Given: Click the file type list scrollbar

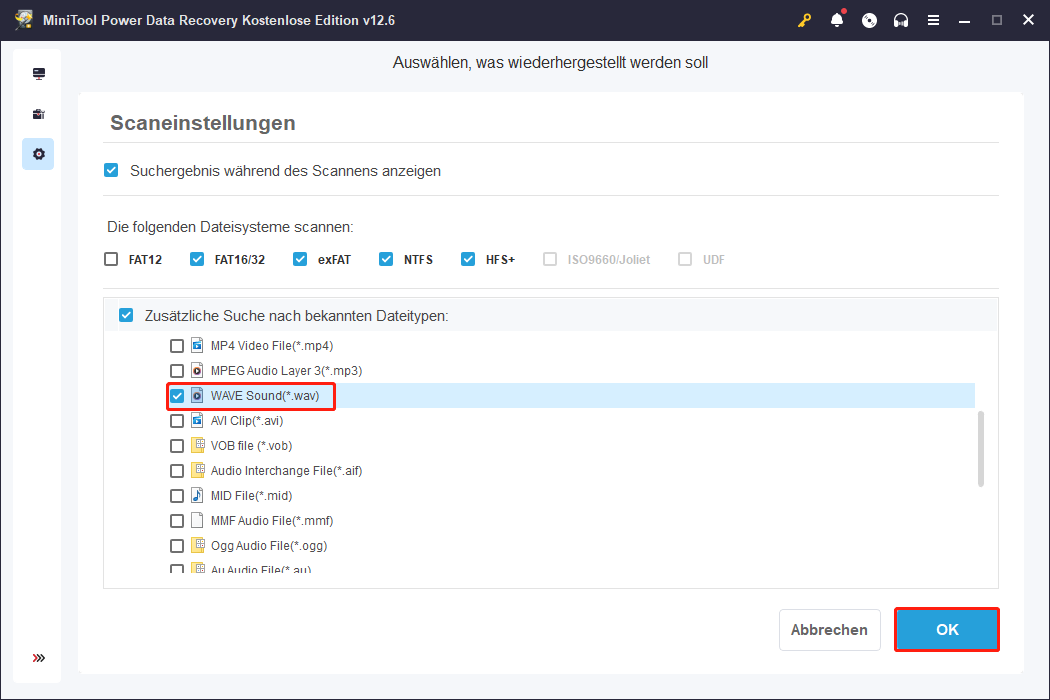Looking at the screenshot, I should coord(981,449).
